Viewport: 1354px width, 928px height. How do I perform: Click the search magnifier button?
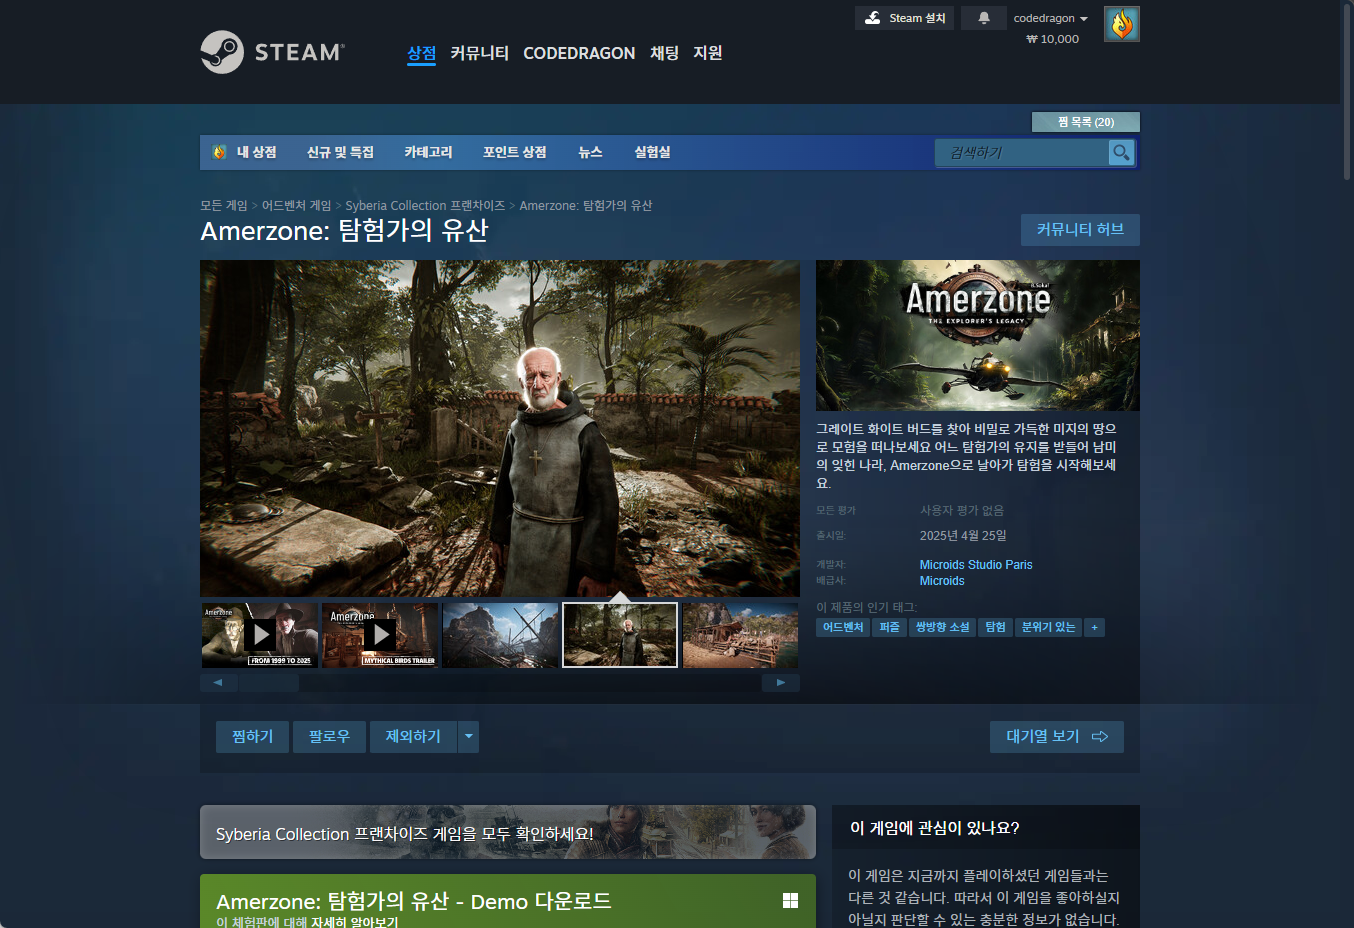point(1121,152)
